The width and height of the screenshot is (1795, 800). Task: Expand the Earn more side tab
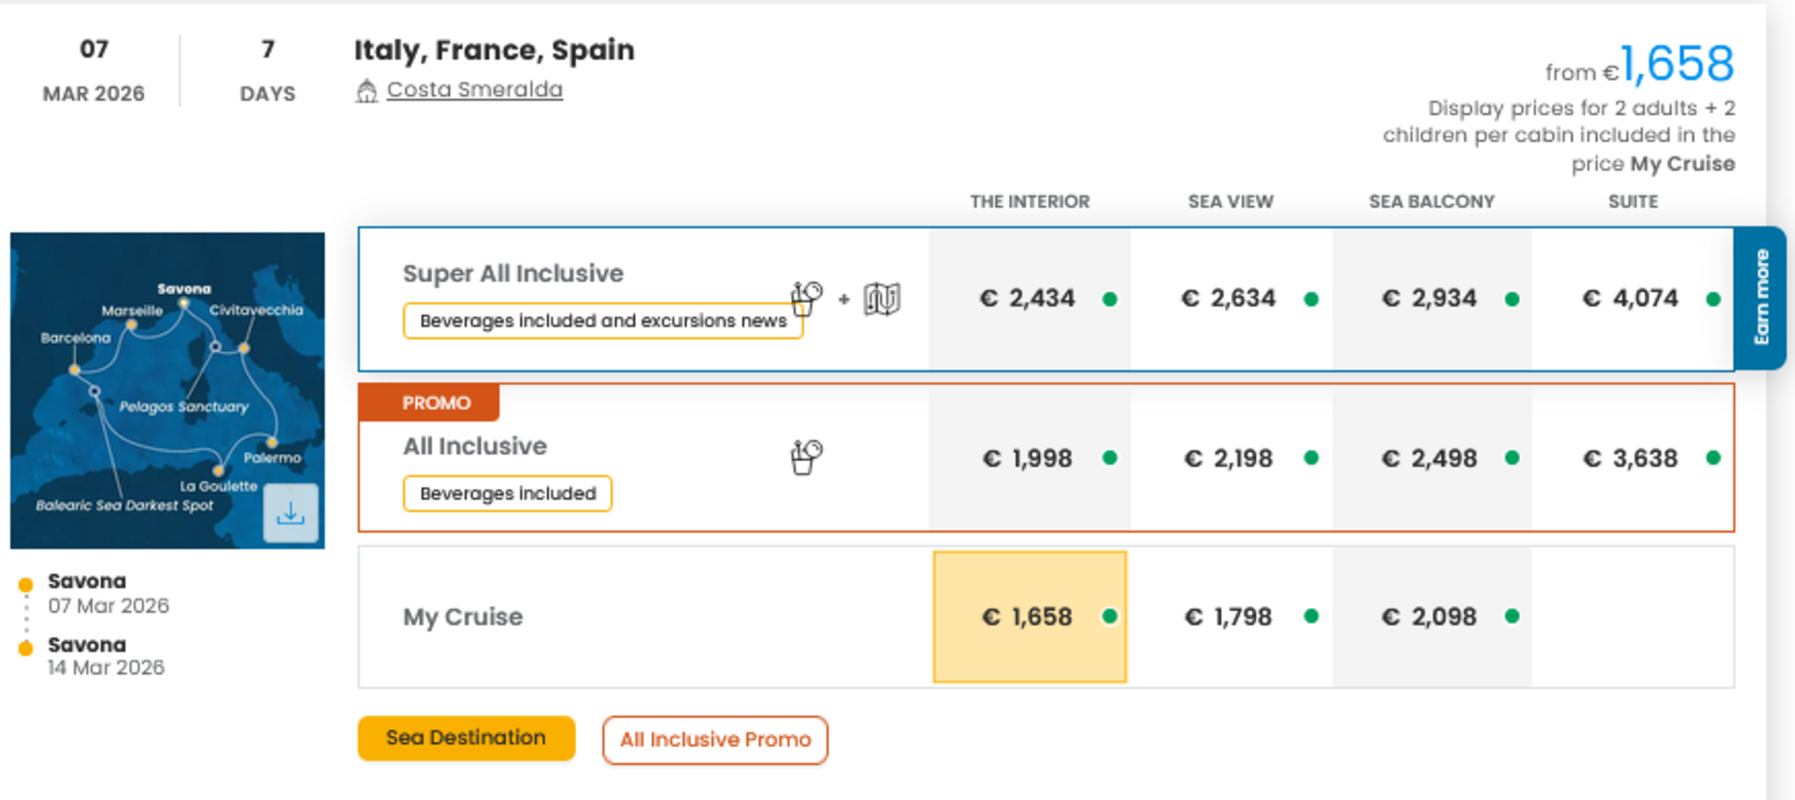[x=1760, y=298]
